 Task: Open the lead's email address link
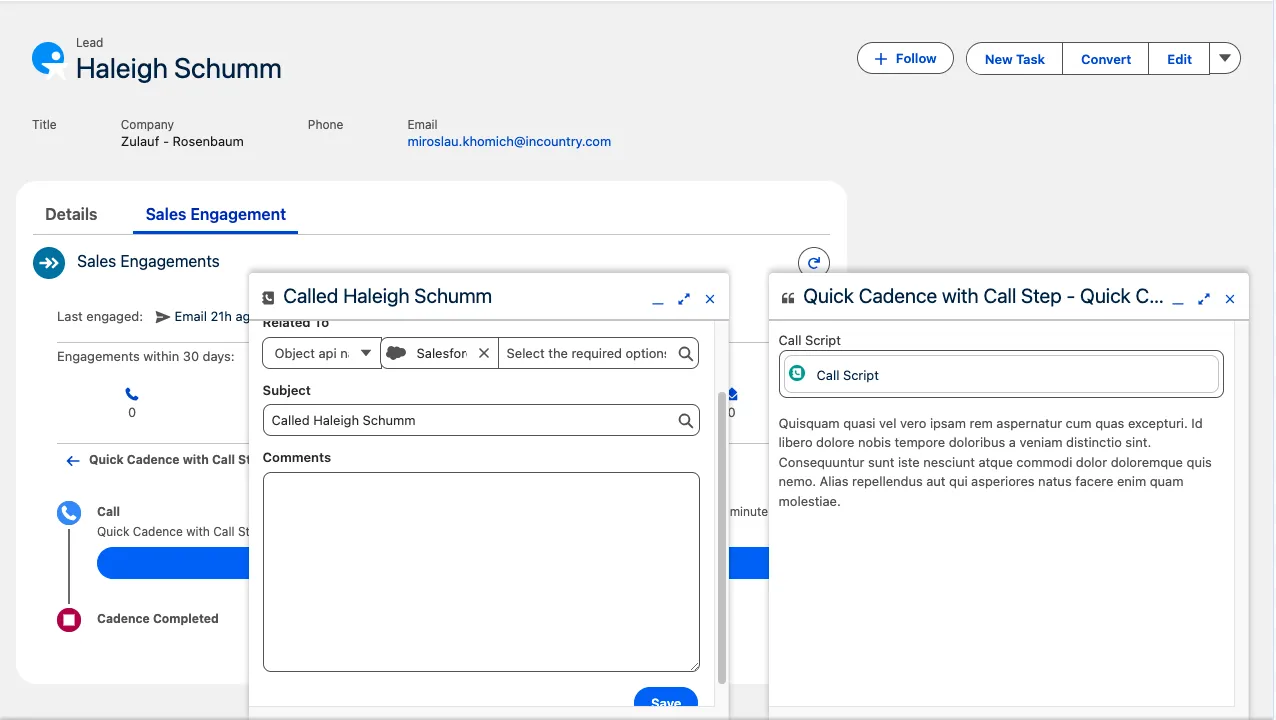(509, 142)
